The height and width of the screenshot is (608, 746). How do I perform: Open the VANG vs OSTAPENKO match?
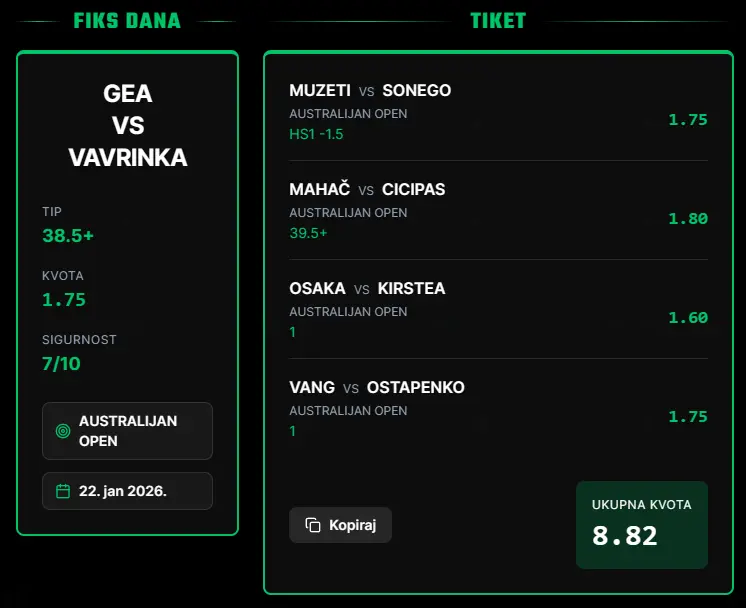(377, 387)
